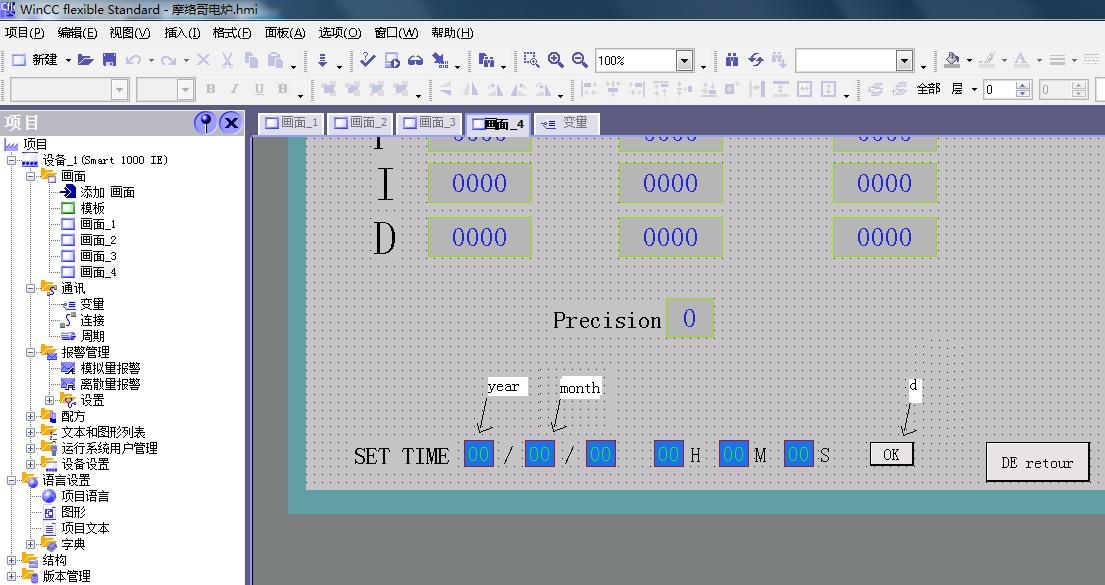Click the Paste clipboard icon
1105x585 pixels.
click(276, 60)
